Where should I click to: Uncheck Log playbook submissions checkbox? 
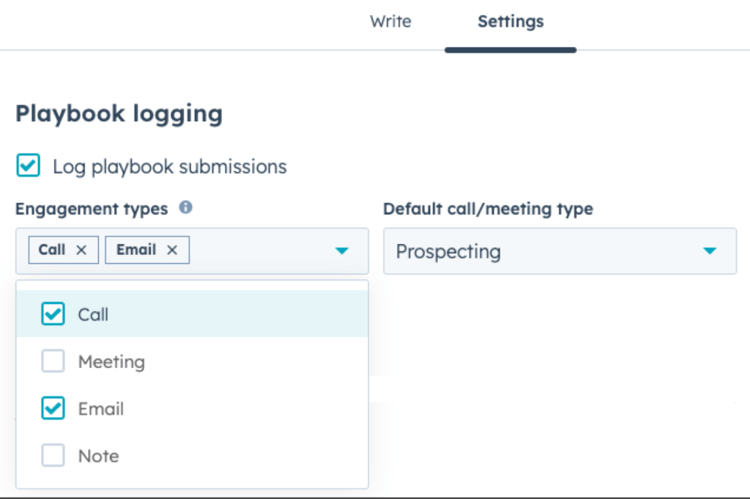28,166
